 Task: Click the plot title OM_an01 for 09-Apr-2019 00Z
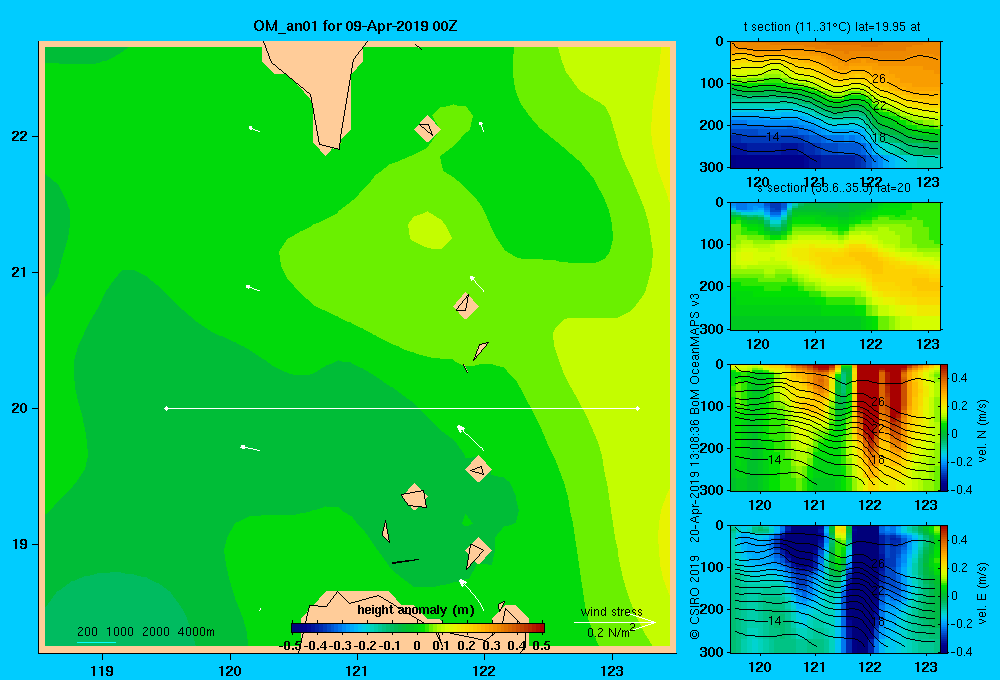pyautogui.click(x=355, y=27)
